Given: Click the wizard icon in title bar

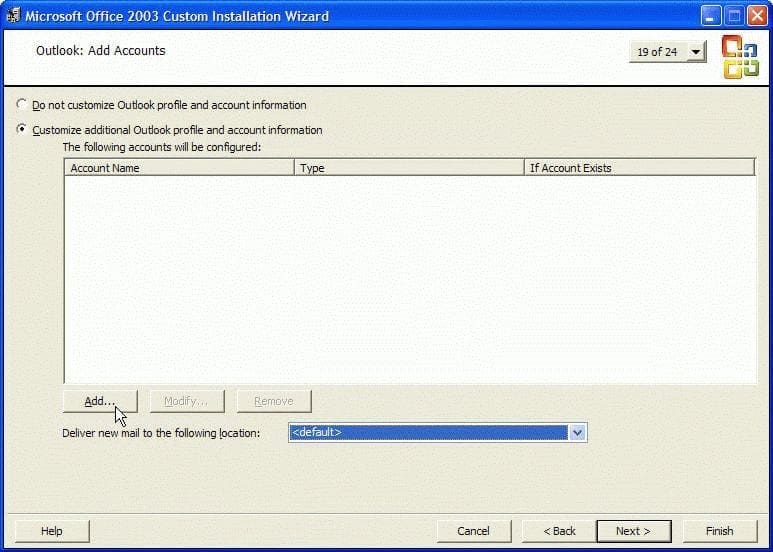Looking at the screenshot, I should pos(13,15).
